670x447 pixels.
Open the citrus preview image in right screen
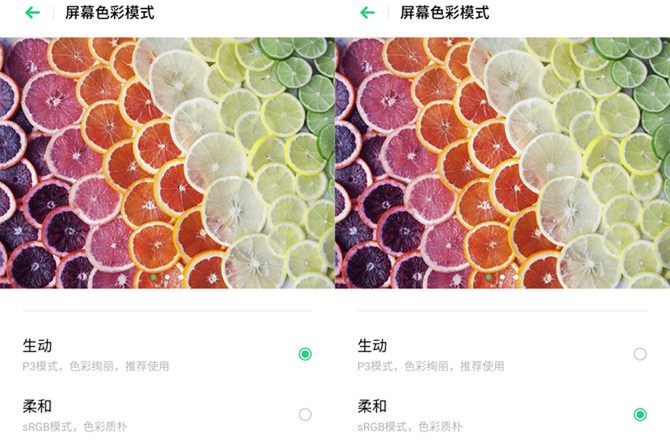point(502,163)
